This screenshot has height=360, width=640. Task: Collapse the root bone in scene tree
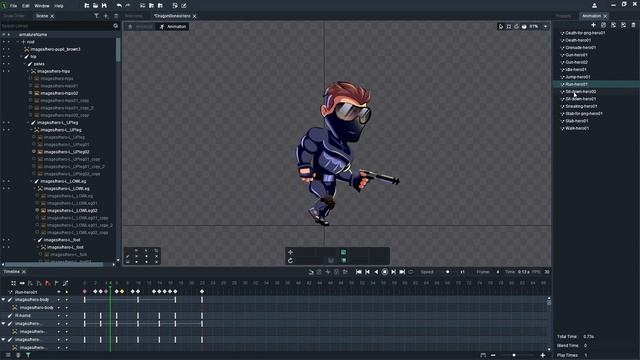pos(18,42)
